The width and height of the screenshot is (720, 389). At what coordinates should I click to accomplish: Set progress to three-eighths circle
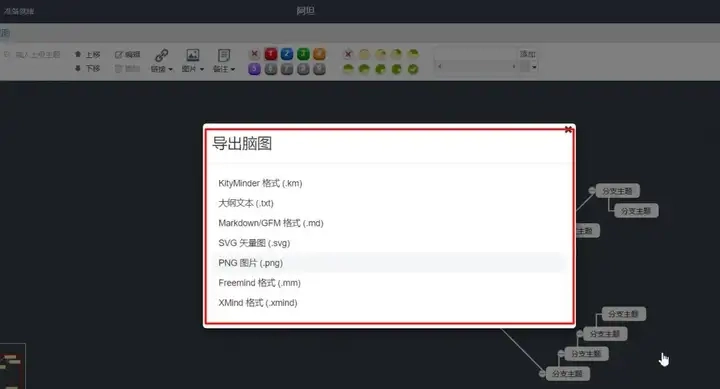point(413,54)
